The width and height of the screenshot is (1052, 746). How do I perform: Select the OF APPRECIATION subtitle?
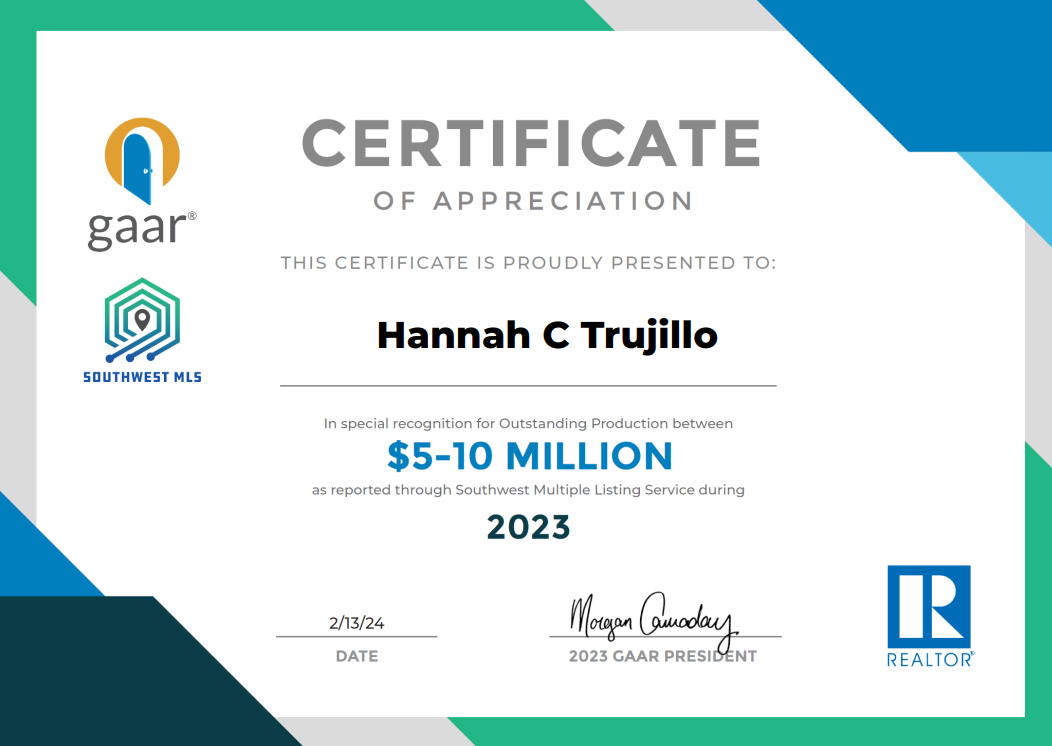click(533, 201)
